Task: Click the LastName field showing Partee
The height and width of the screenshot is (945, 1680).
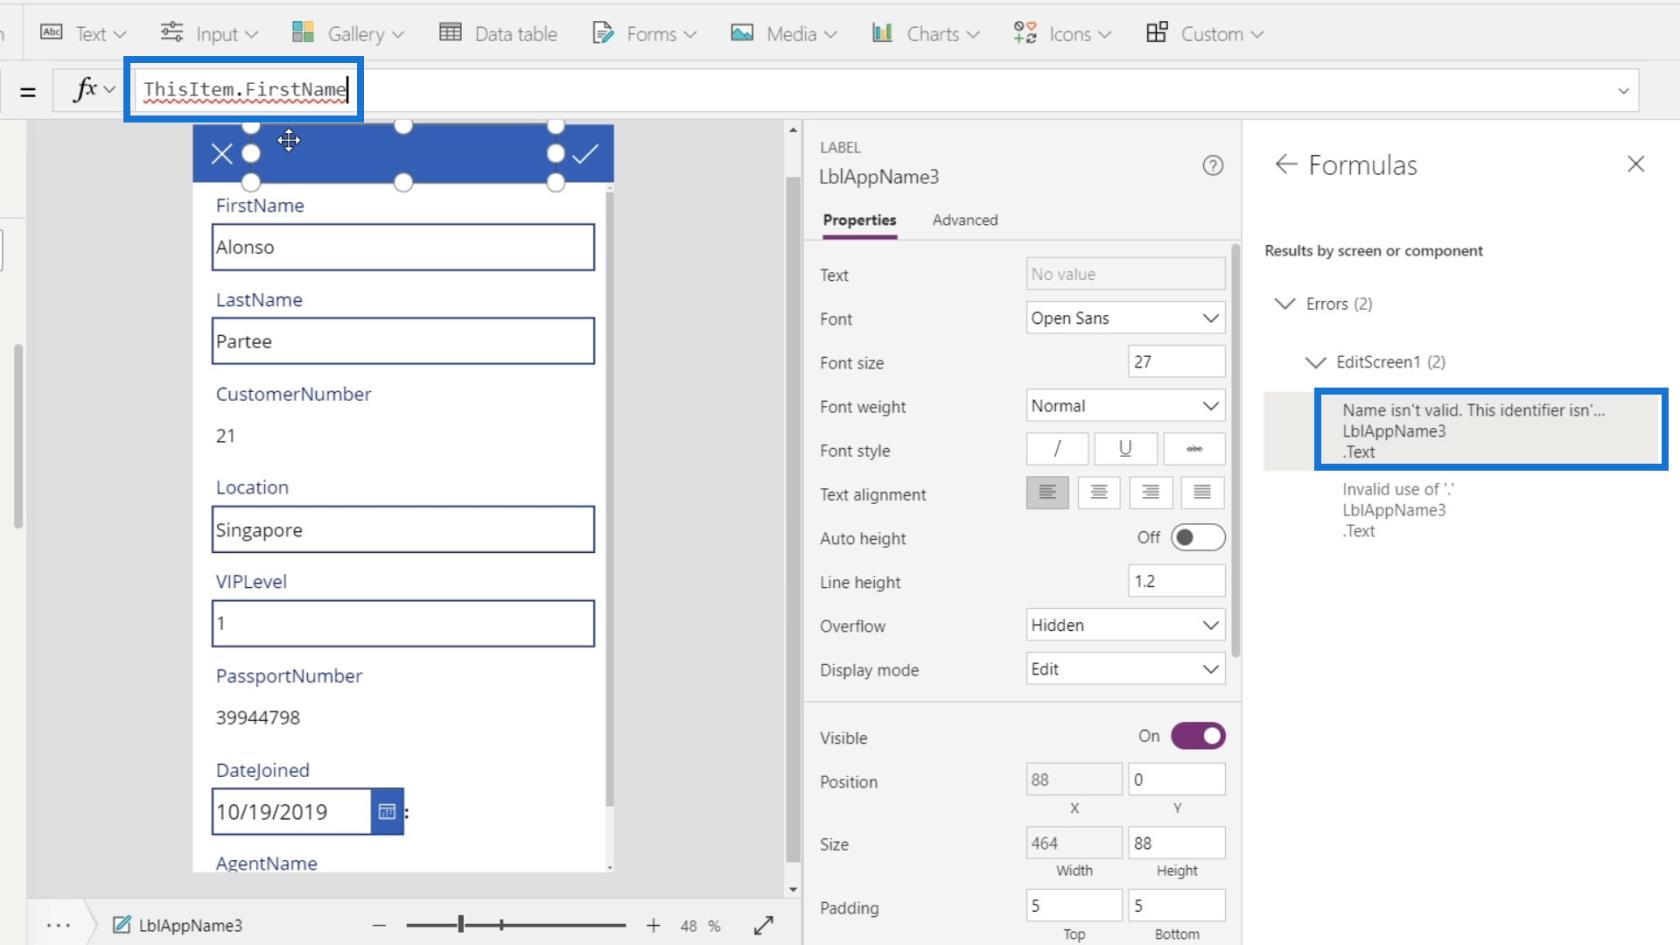Action: [x=403, y=341]
